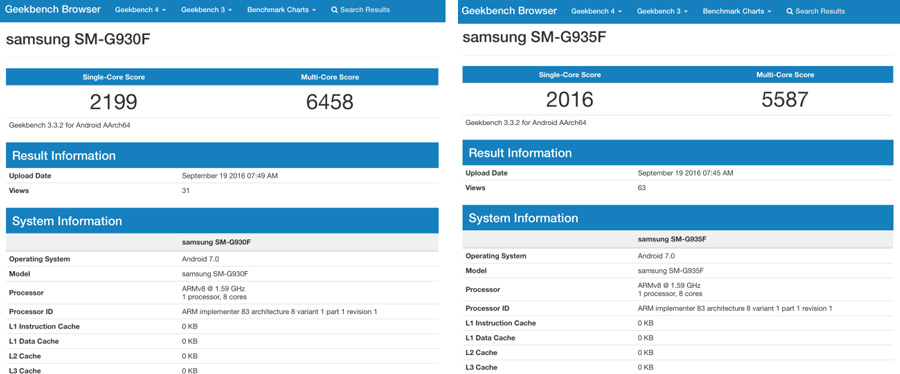Screen dimensions: 900x374
Task: Click L1 Data Cache label on SM-G935F page
Action: coord(489,338)
